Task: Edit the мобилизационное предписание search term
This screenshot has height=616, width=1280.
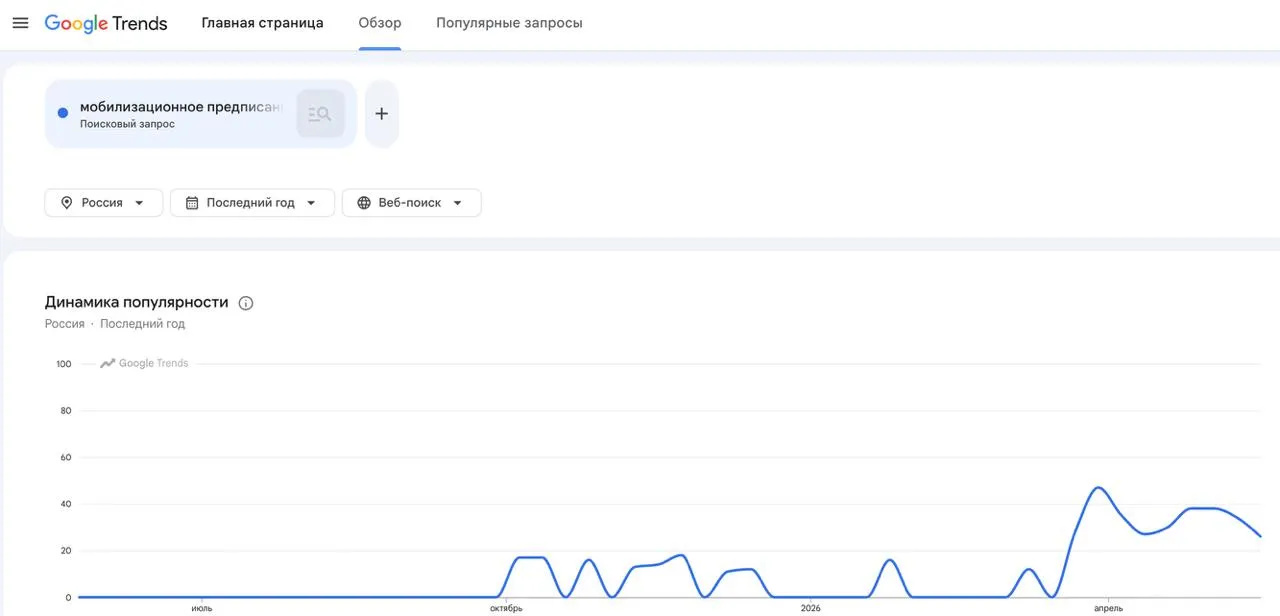Action: pyautogui.click(x=181, y=107)
